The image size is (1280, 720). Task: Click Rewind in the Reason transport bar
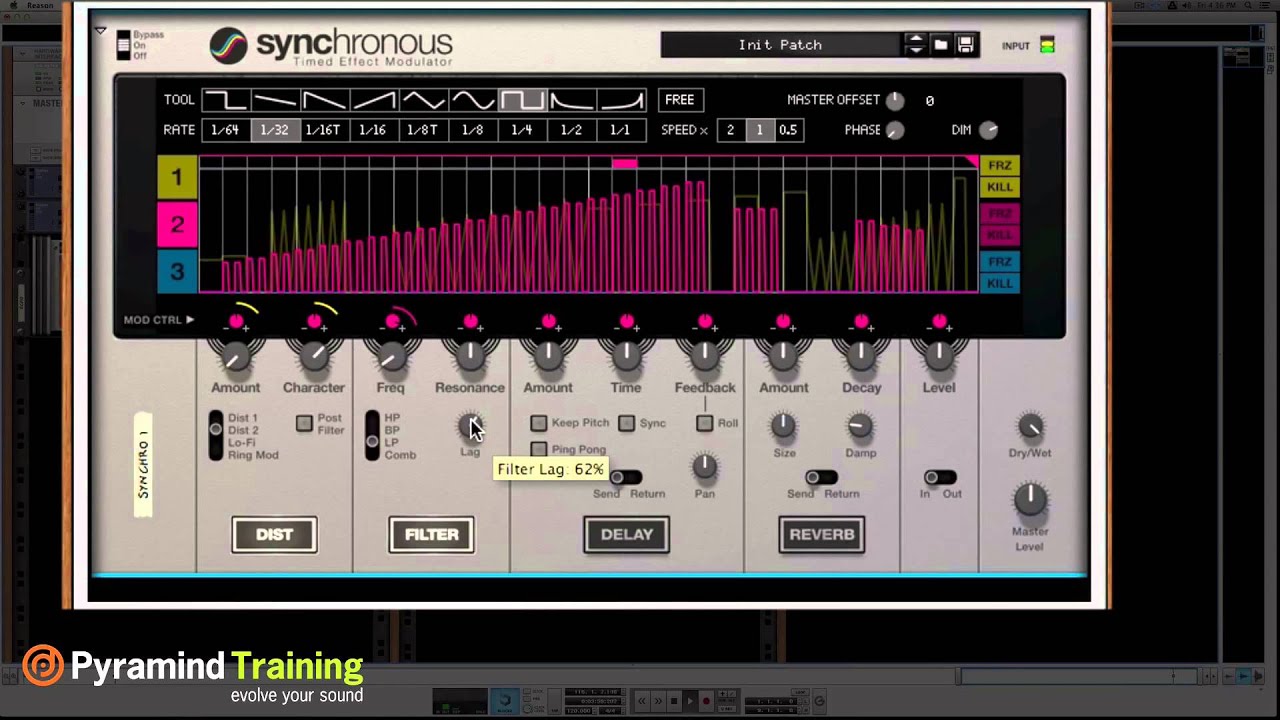click(x=642, y=701)
